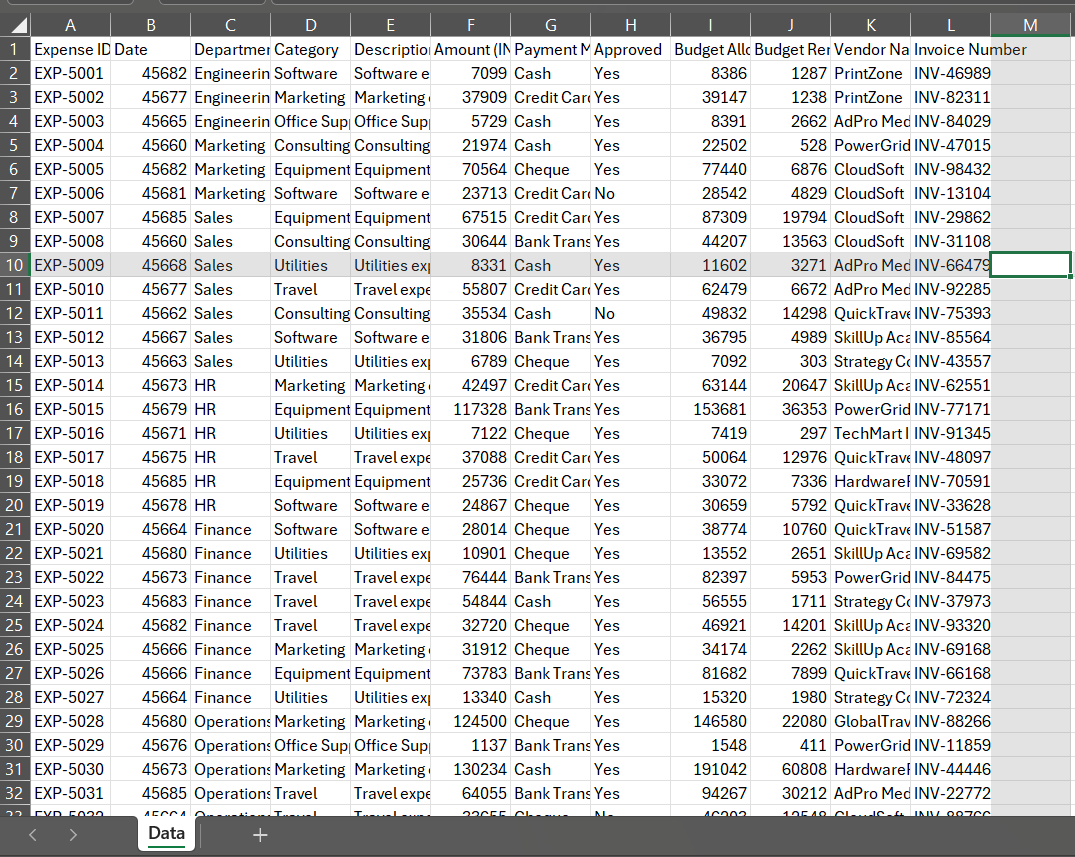The height and width of the screenshot is (857, 1075).
Task: Click amount value 117328
Action: [x=471, y=409]
